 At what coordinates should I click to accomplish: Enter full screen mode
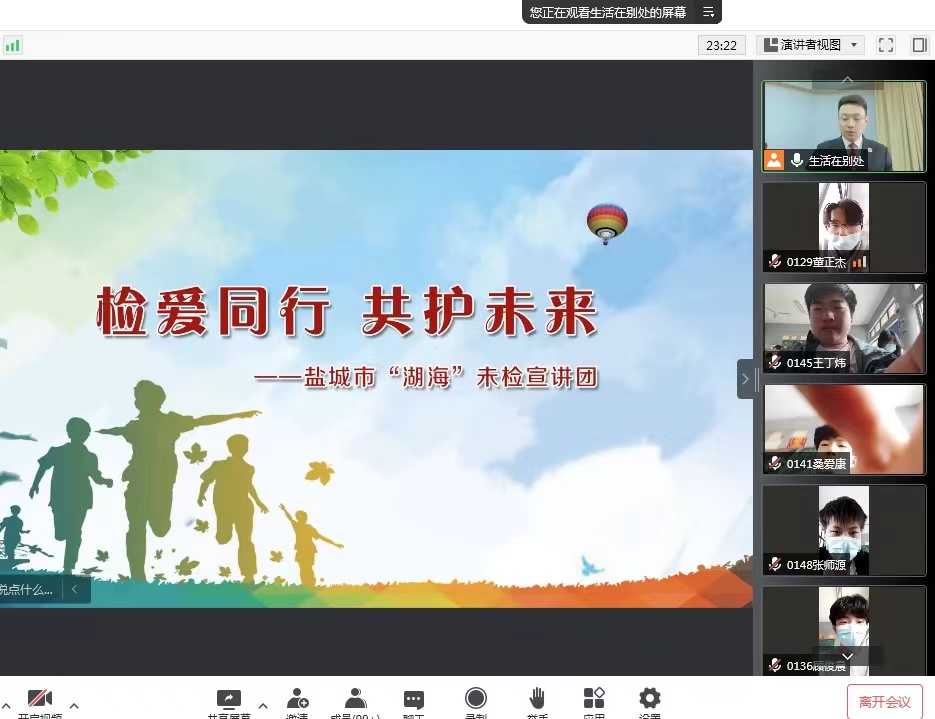coord(885,45)
